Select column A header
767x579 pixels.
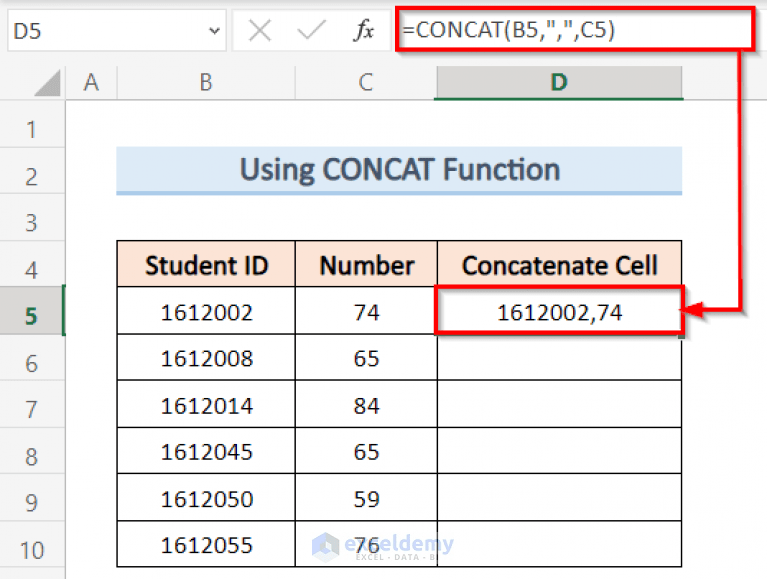click(x=91, y=82)
